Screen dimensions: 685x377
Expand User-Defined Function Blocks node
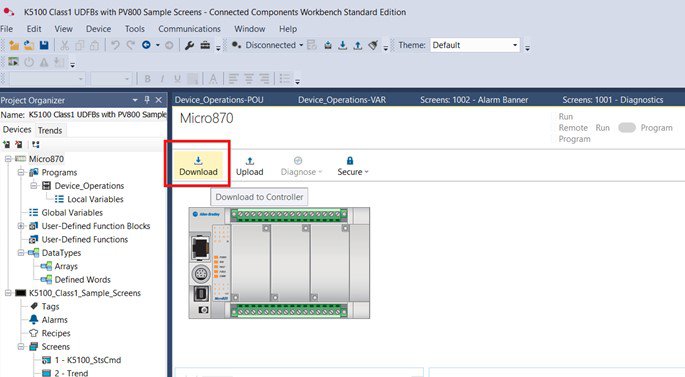click(21, 226)
